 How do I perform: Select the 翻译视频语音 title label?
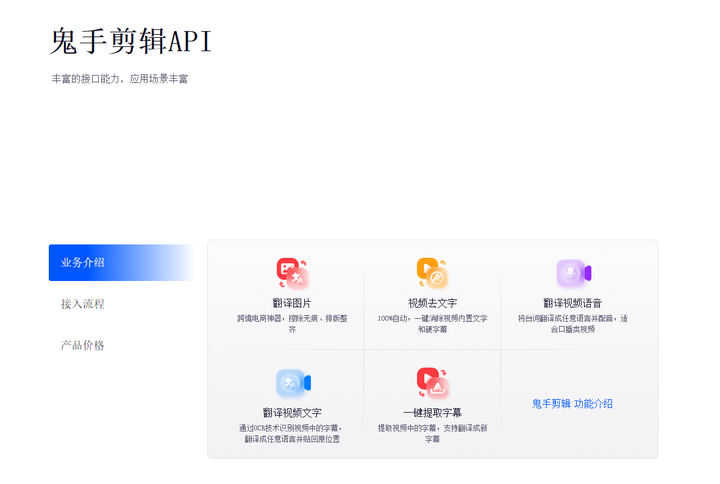point(573,303)
